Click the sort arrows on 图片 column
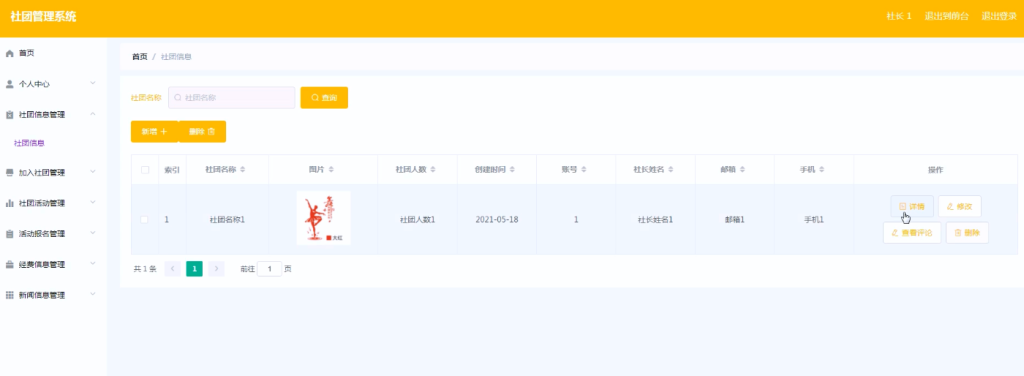This screenshot has height=376, width=1024. pos(331,170)
